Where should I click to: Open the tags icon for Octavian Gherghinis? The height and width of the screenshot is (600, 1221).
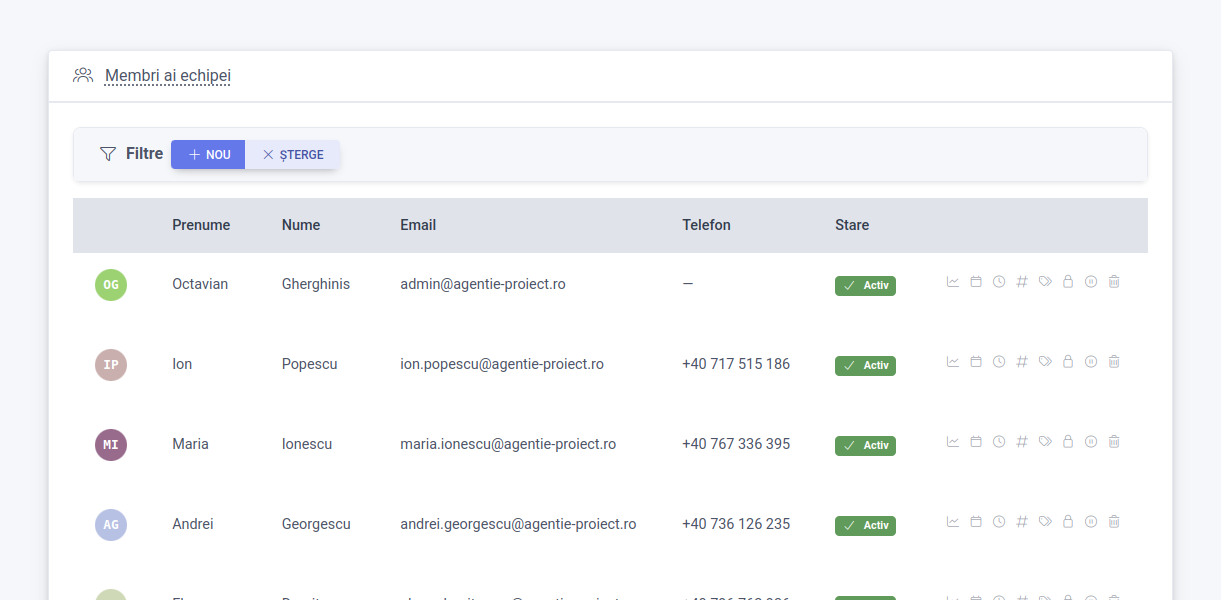(1045, 282)
